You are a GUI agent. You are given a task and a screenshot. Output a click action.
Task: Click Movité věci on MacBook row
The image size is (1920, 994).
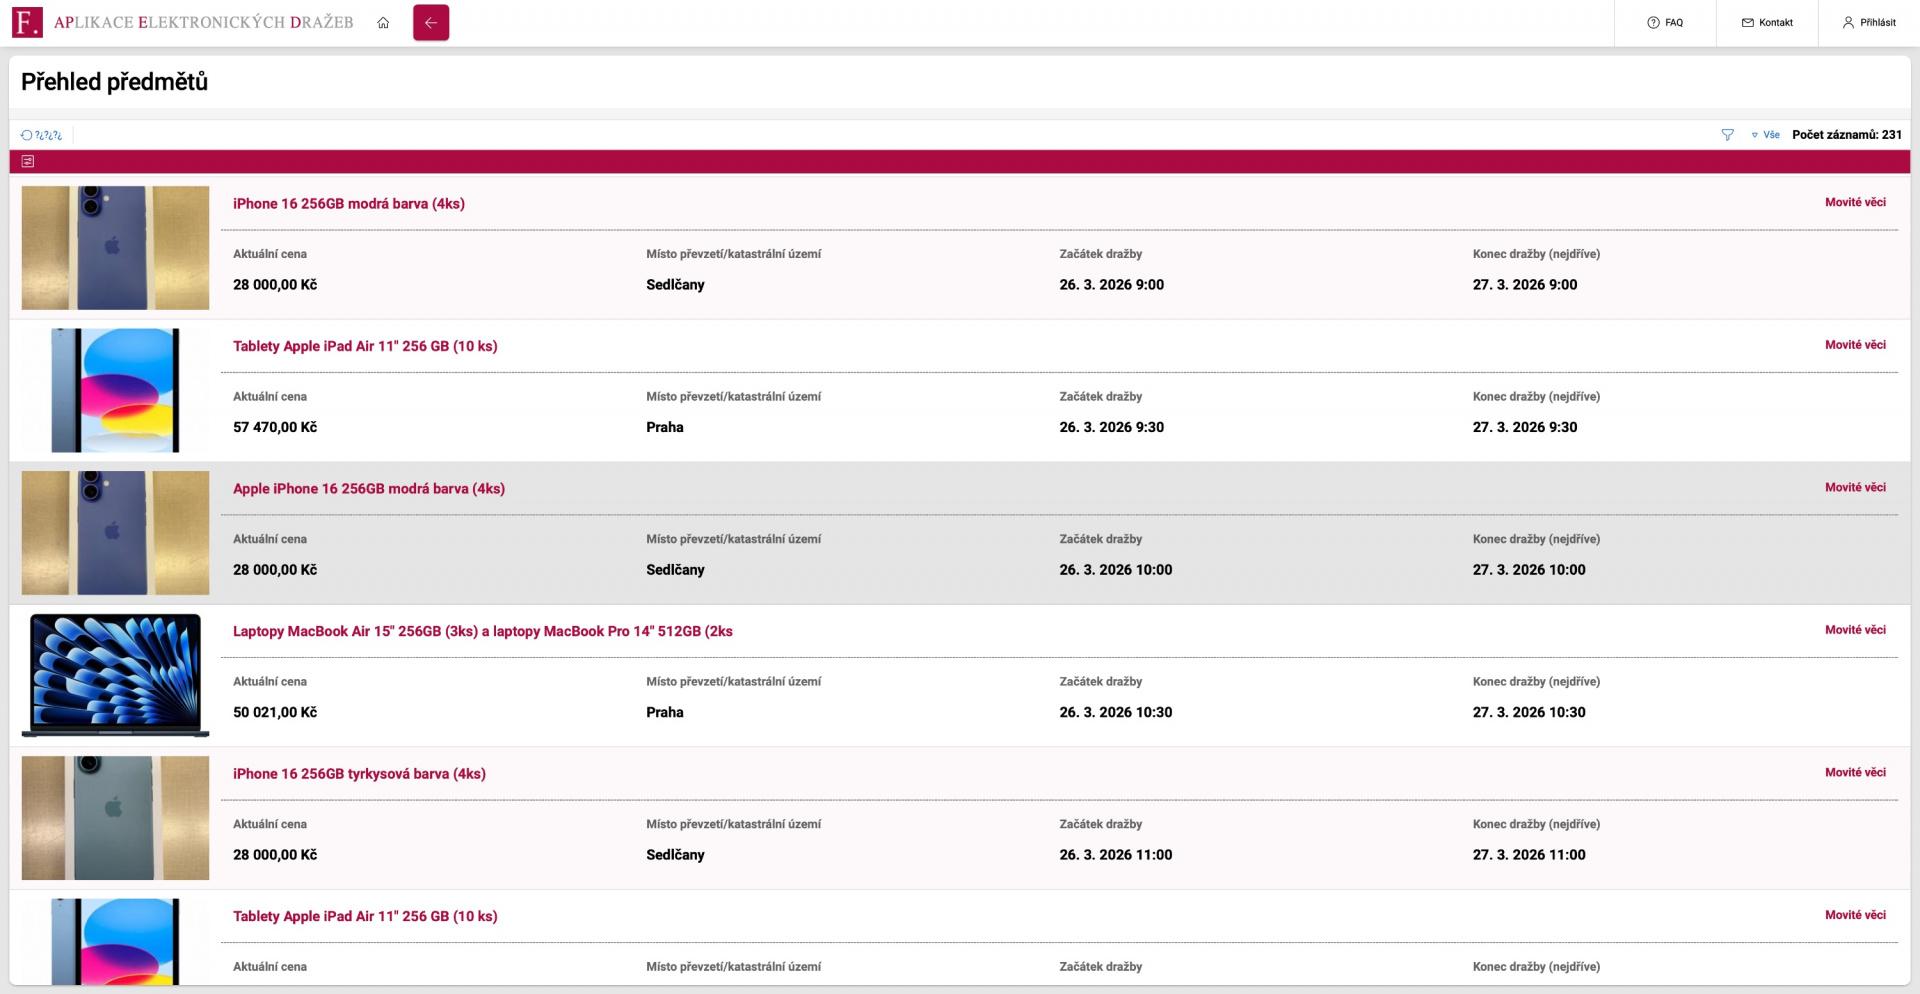pyautogui.click(x=1855, y=630)
